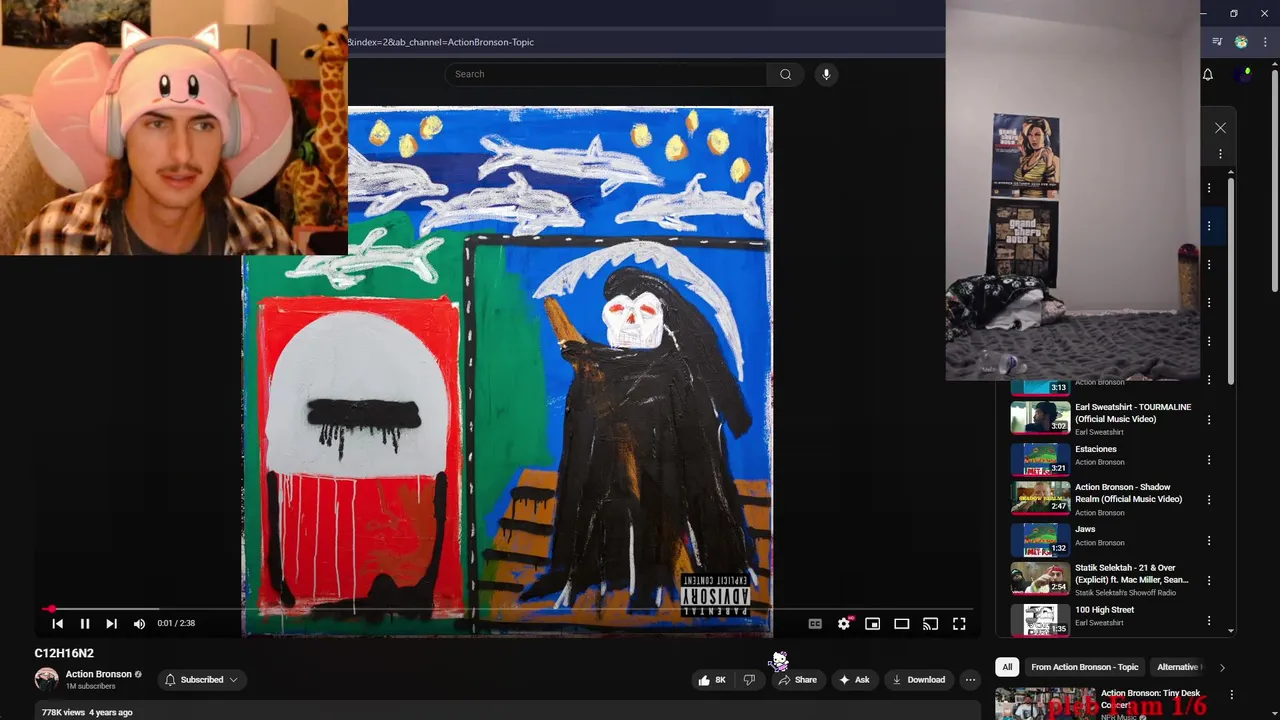Open the YouTube account avatar menu
The height and width of the screenshot is (720, 1280).
pos(1244,74)
